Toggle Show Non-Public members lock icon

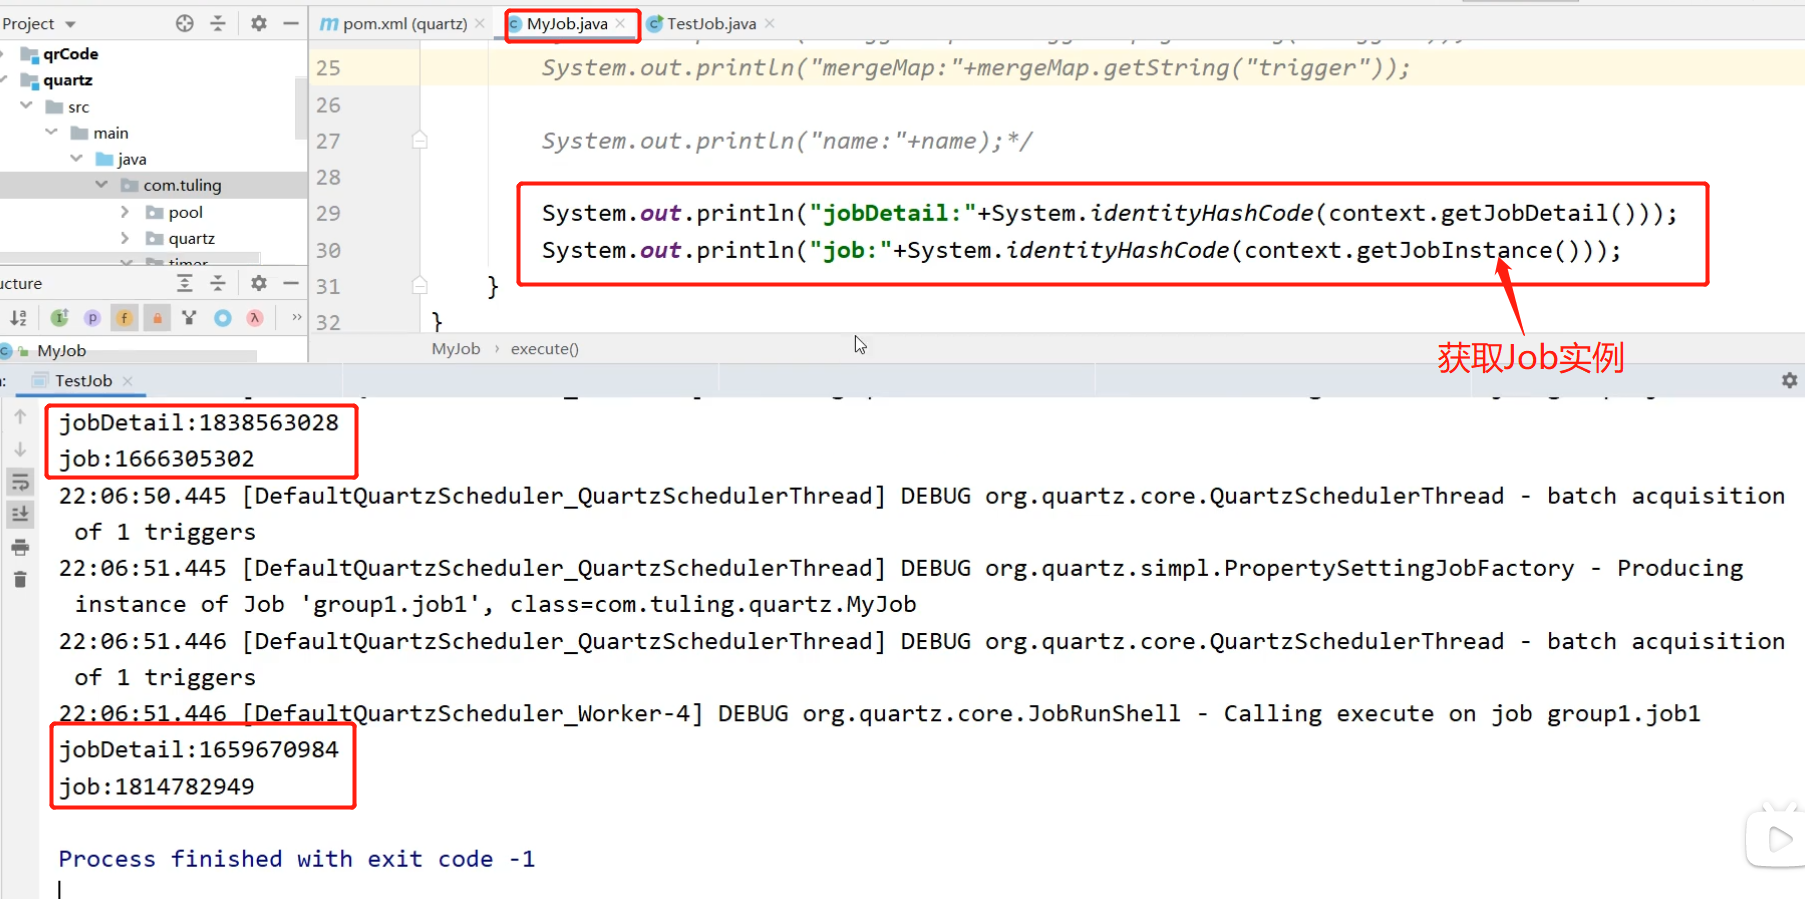[157, 318]
